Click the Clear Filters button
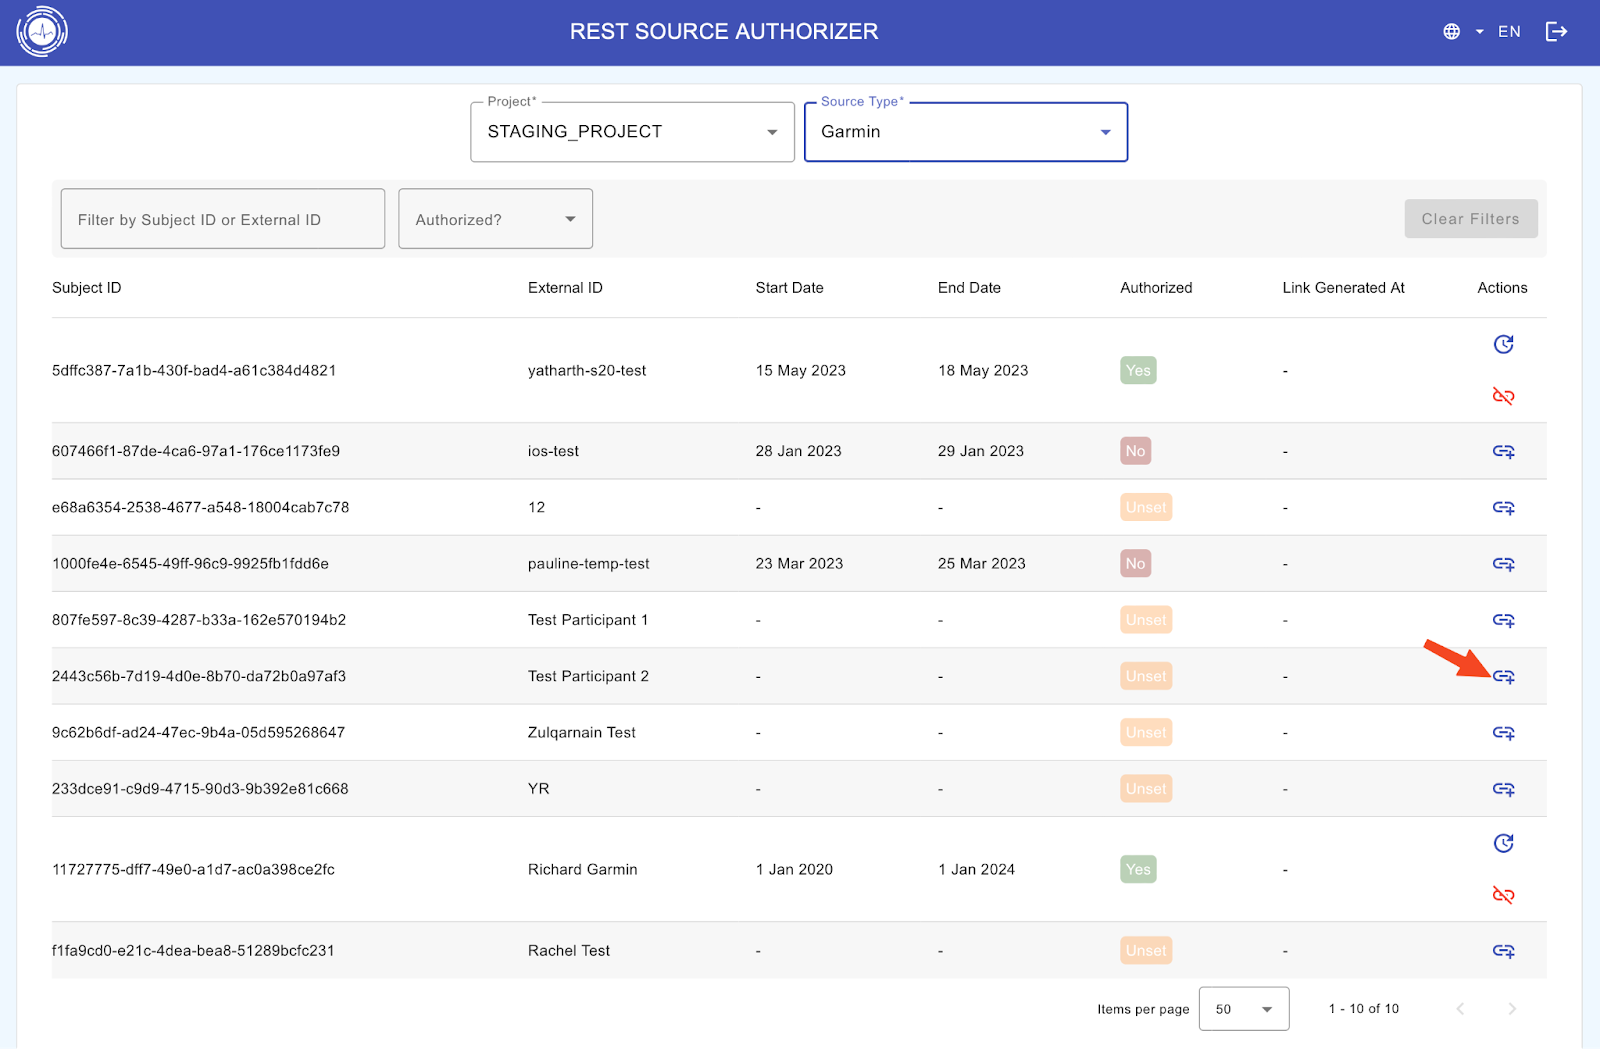This screenshot has width=1600, height=1049. pos(1470,219)
